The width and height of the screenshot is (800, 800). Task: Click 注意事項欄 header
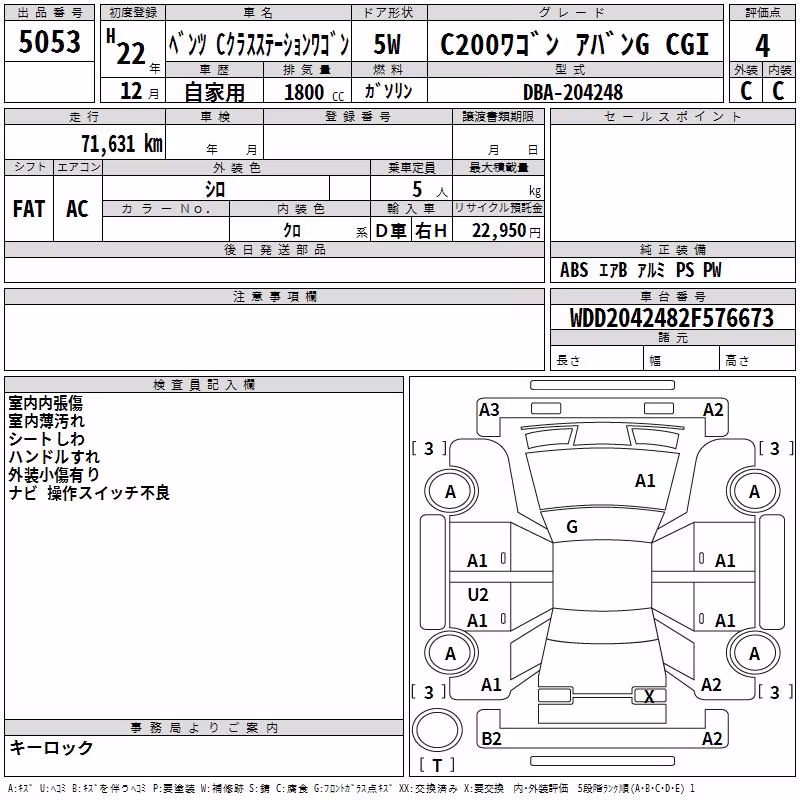[x=274, y=296]
